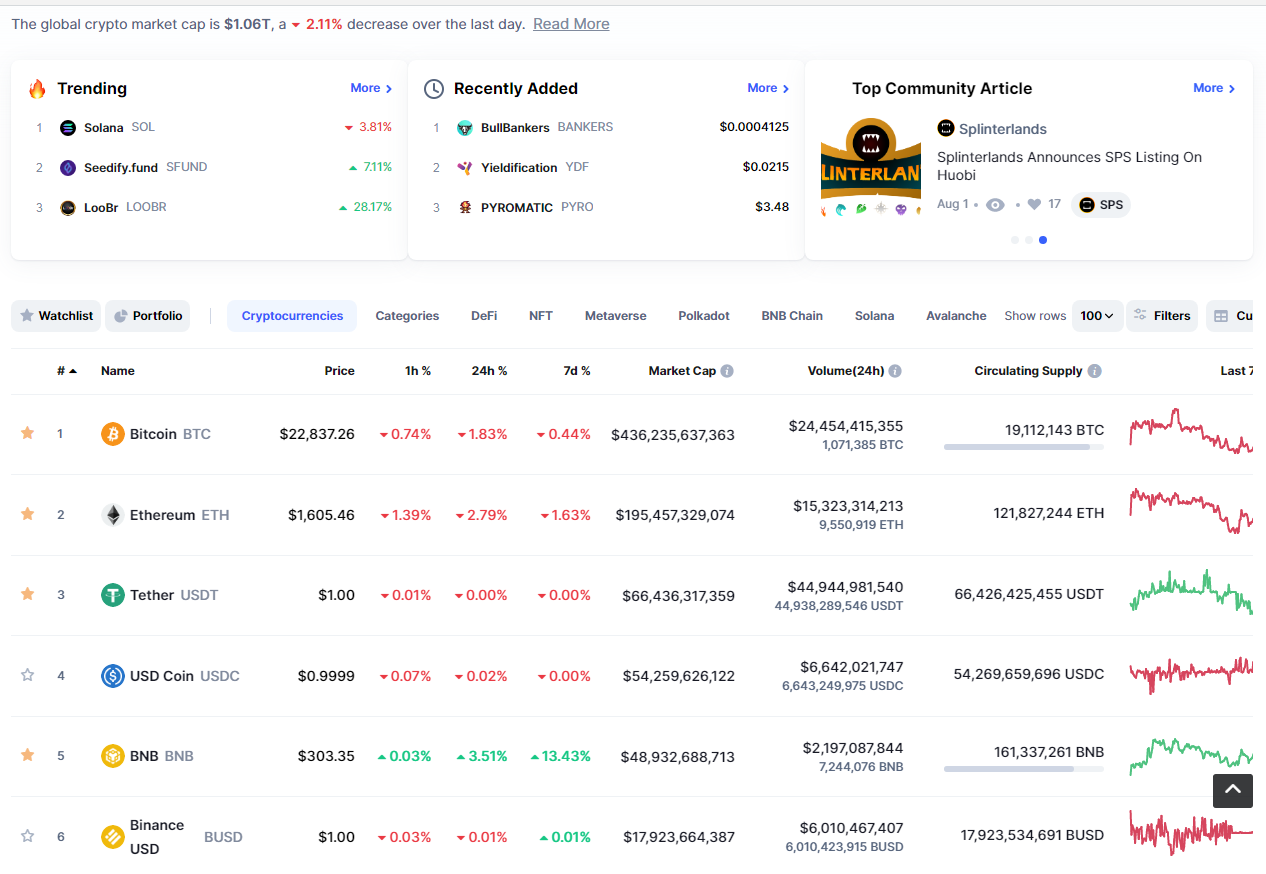
Task: Select the Categories tab
Action: pyautogui.click(x=407, y=316)
